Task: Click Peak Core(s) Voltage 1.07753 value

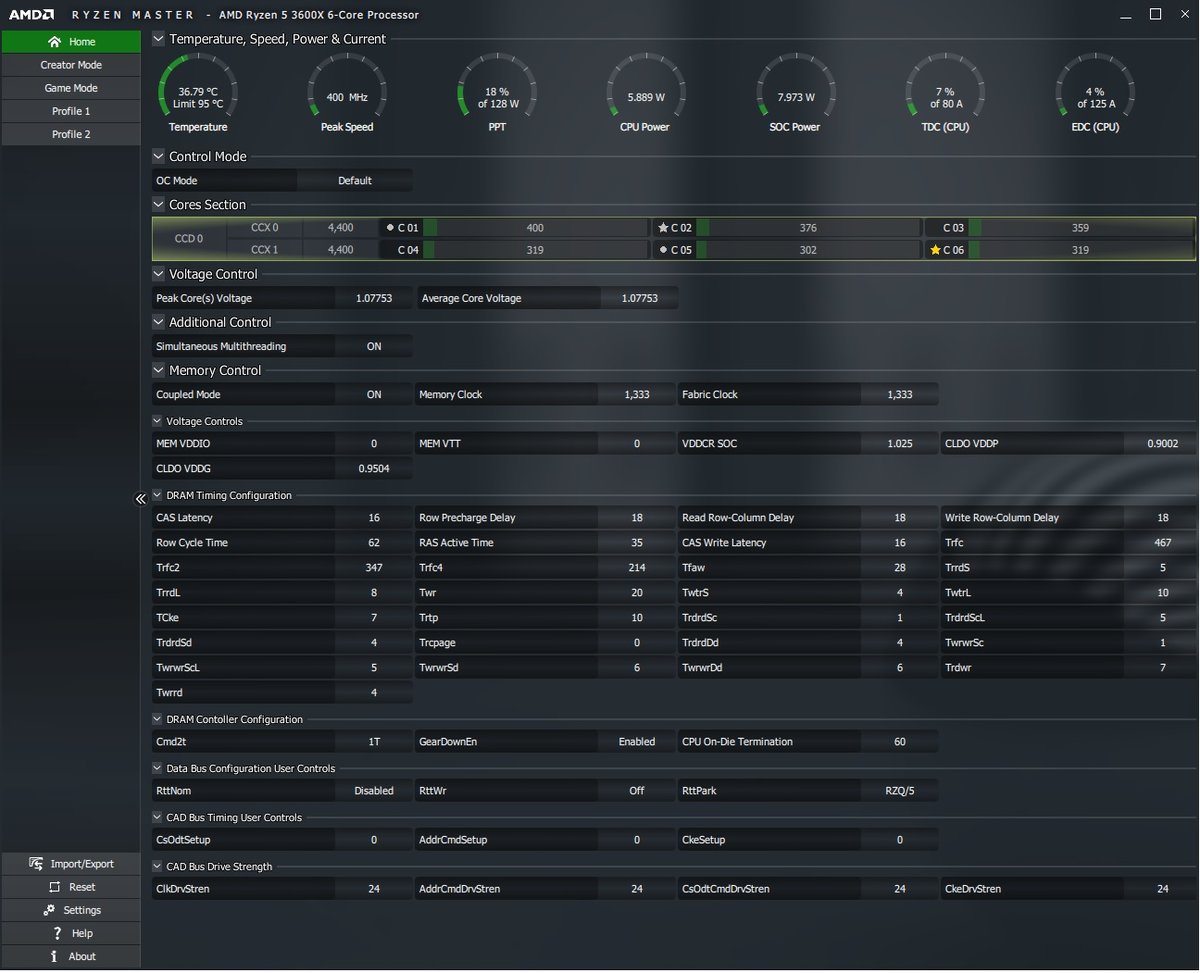Action: 374,298
